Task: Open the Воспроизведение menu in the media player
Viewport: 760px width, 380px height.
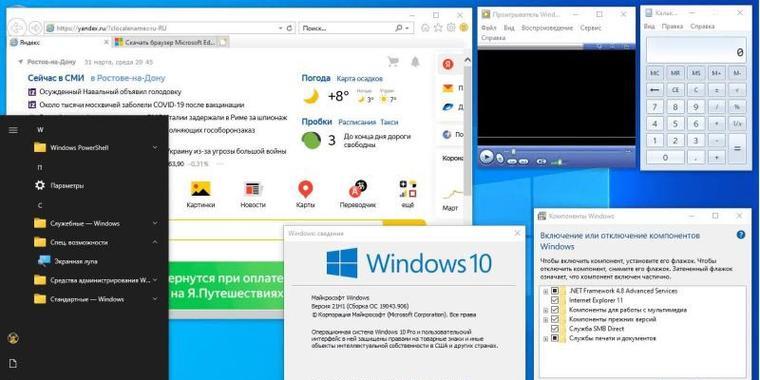Action: point(547,28)
